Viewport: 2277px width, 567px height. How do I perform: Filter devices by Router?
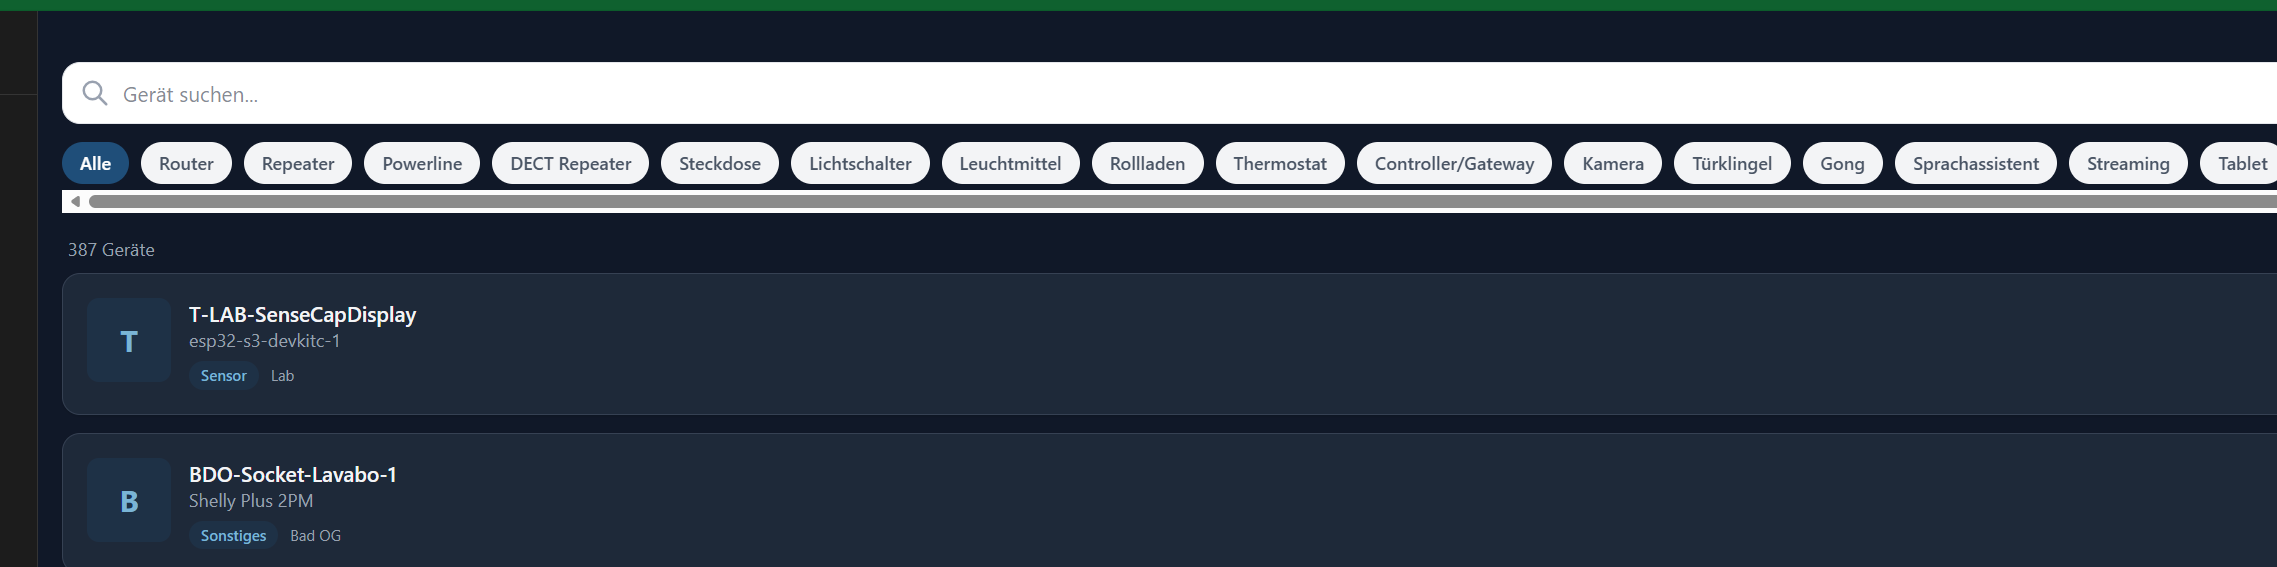click(186, 164)
